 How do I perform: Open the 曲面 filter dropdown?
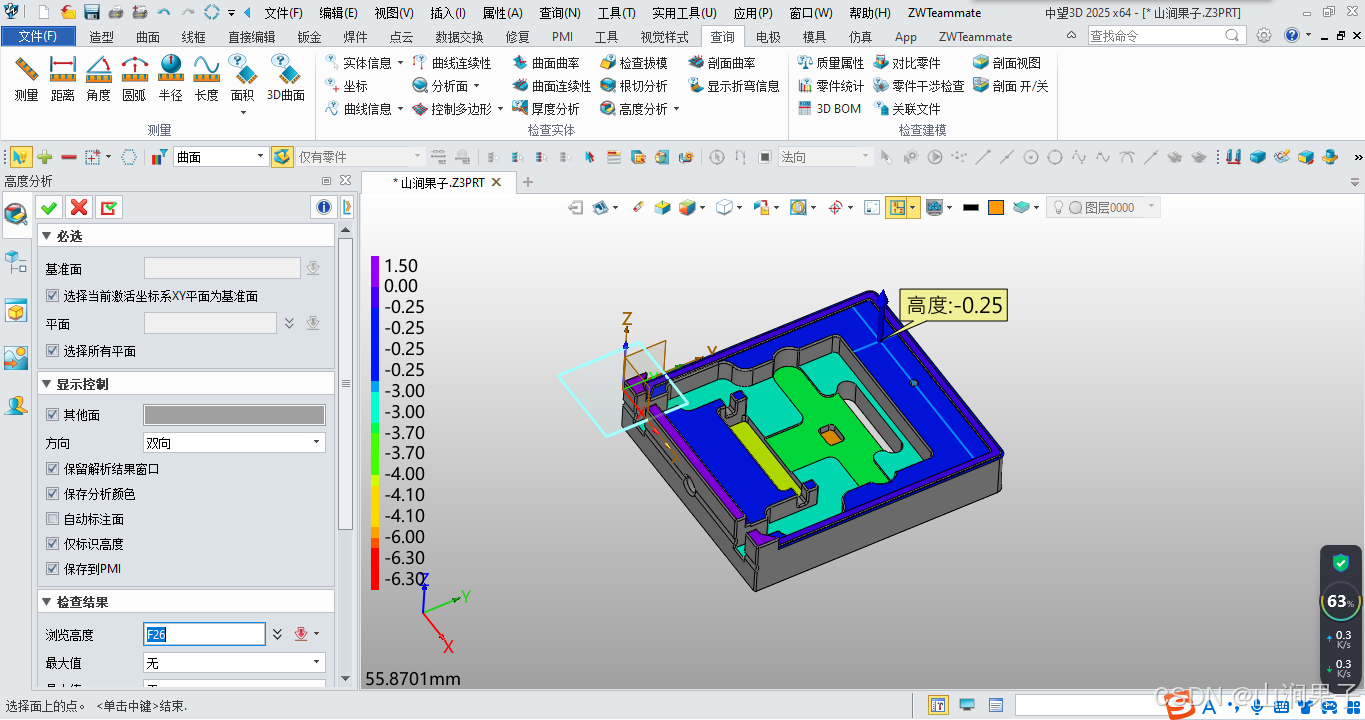point(221,157)
